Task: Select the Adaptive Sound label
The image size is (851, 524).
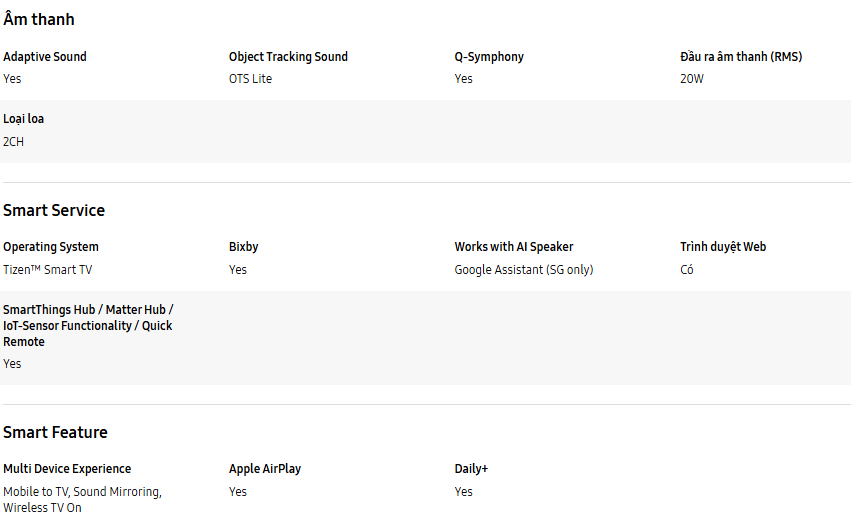Action: [x=45, y=57]
